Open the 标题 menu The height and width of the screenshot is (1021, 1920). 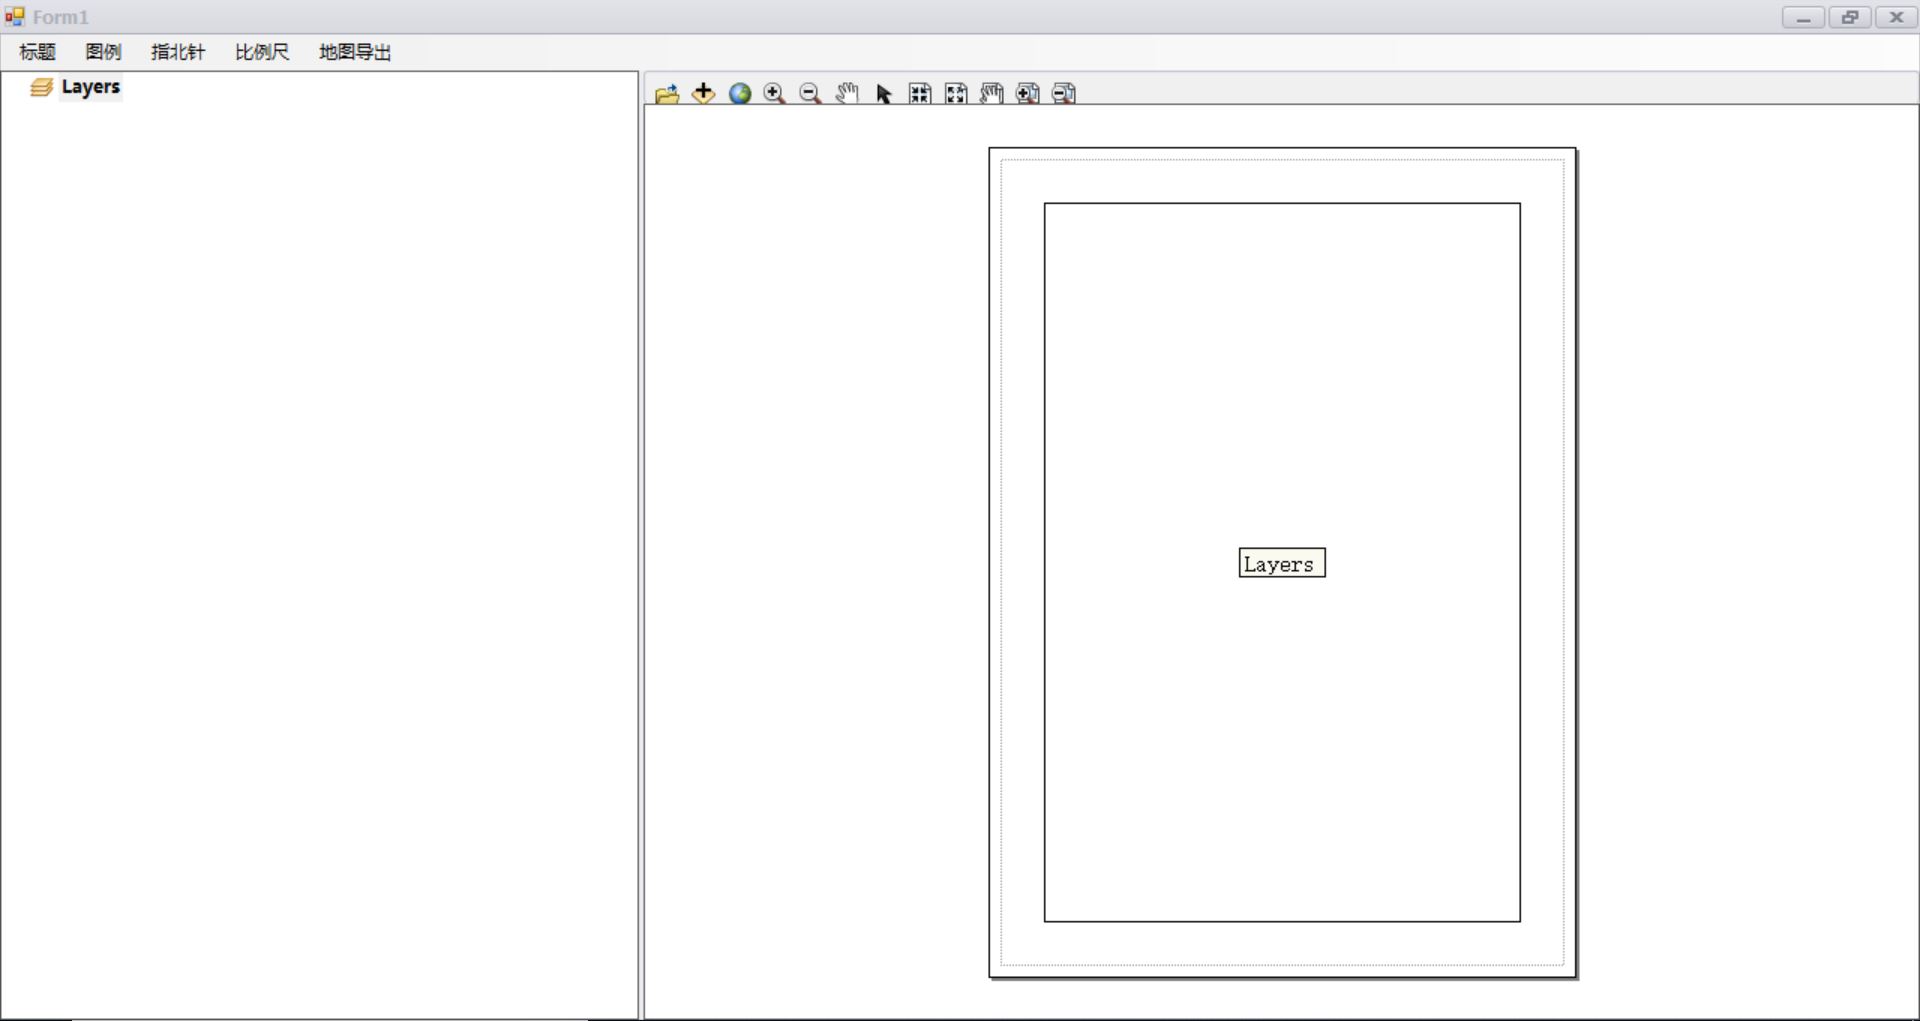[37, 52]
